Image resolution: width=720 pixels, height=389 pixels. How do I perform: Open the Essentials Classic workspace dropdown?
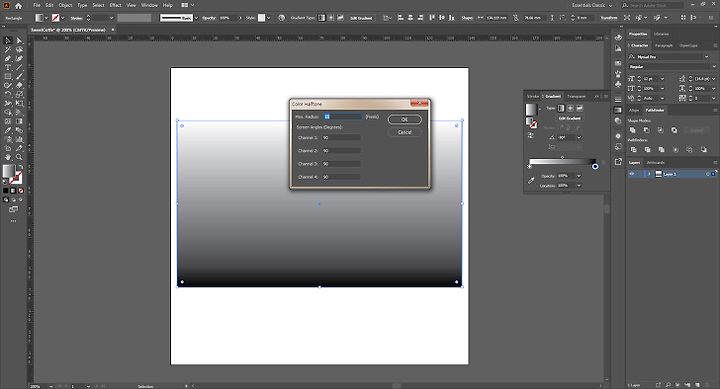[592, 6]
